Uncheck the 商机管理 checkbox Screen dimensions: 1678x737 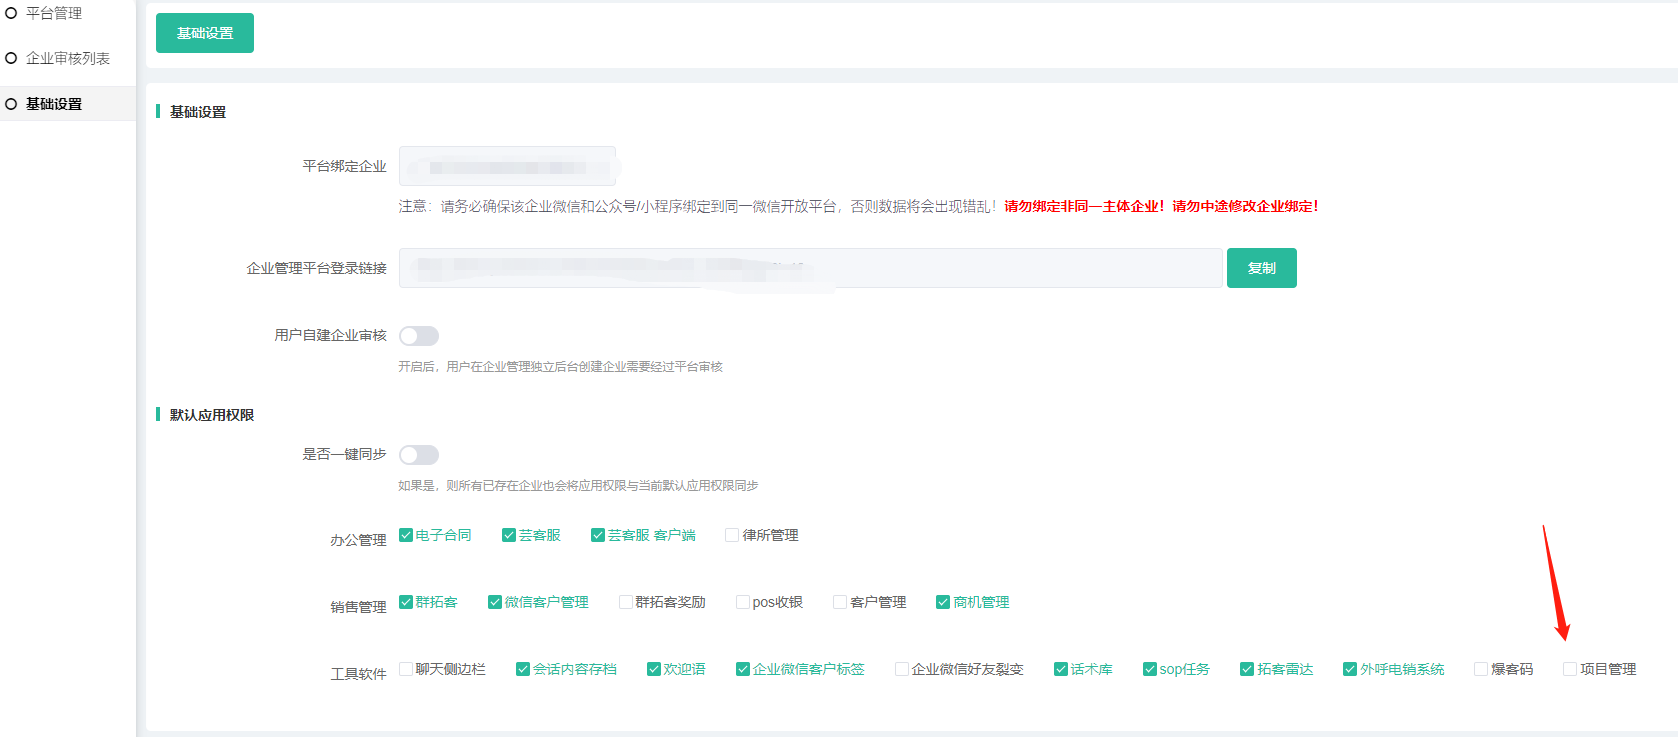pos(943,602)
